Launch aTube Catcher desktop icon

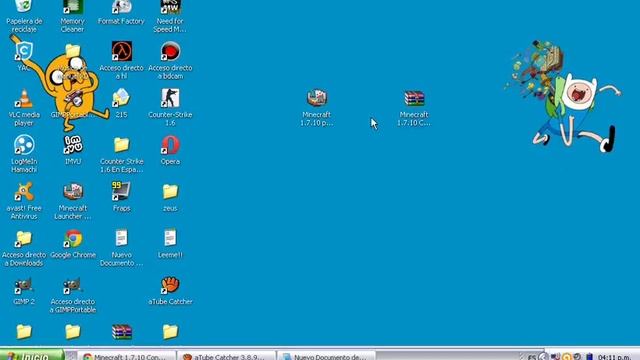click(x=170, y=291)
